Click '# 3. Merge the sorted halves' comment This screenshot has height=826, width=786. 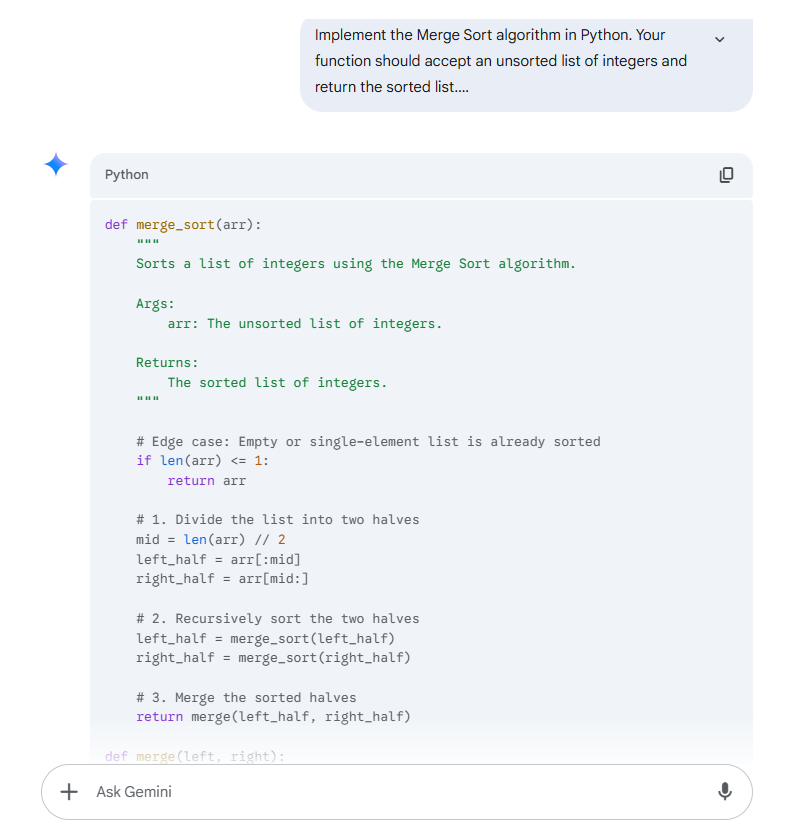click(x=246, y=697)
